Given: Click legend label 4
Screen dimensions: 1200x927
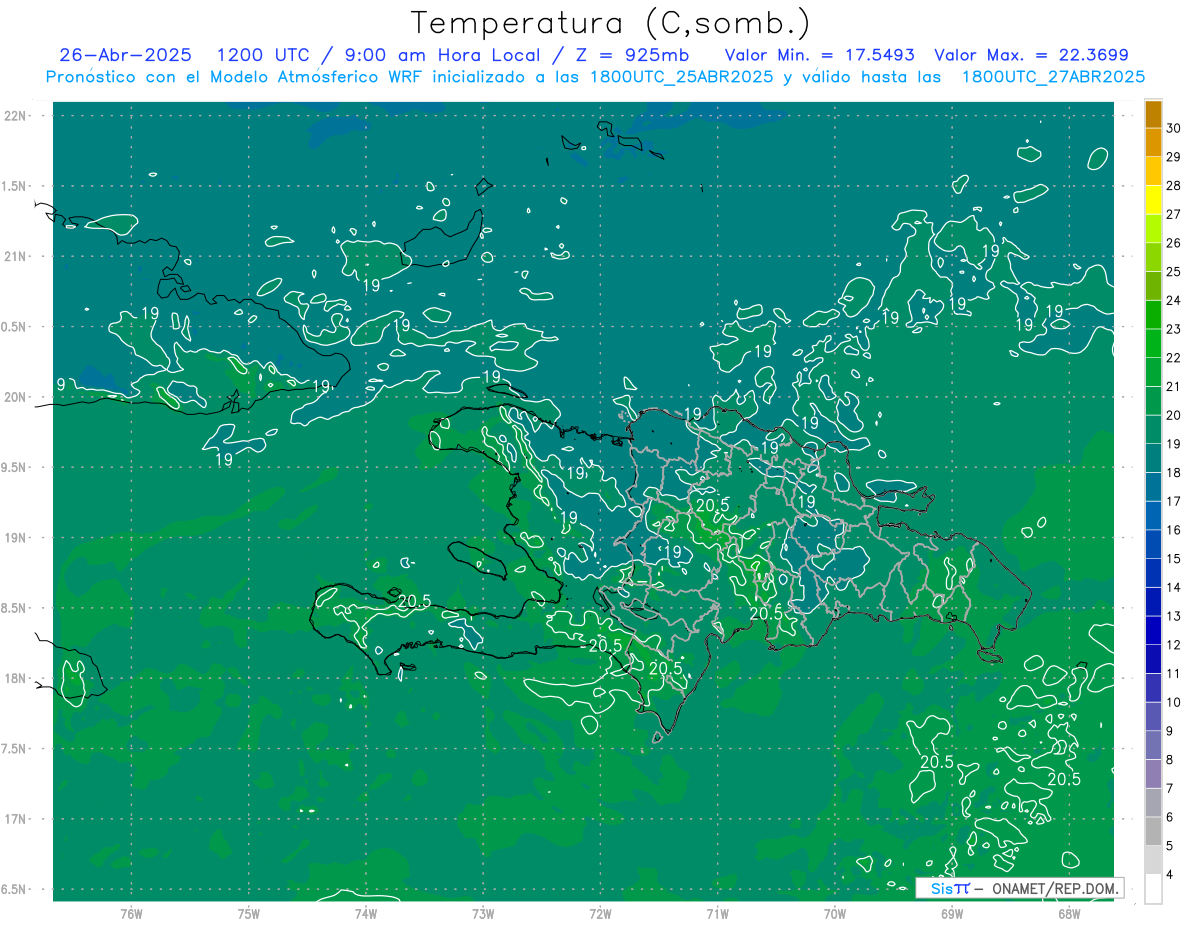Looking at the screenshot, I should 1170,875.
